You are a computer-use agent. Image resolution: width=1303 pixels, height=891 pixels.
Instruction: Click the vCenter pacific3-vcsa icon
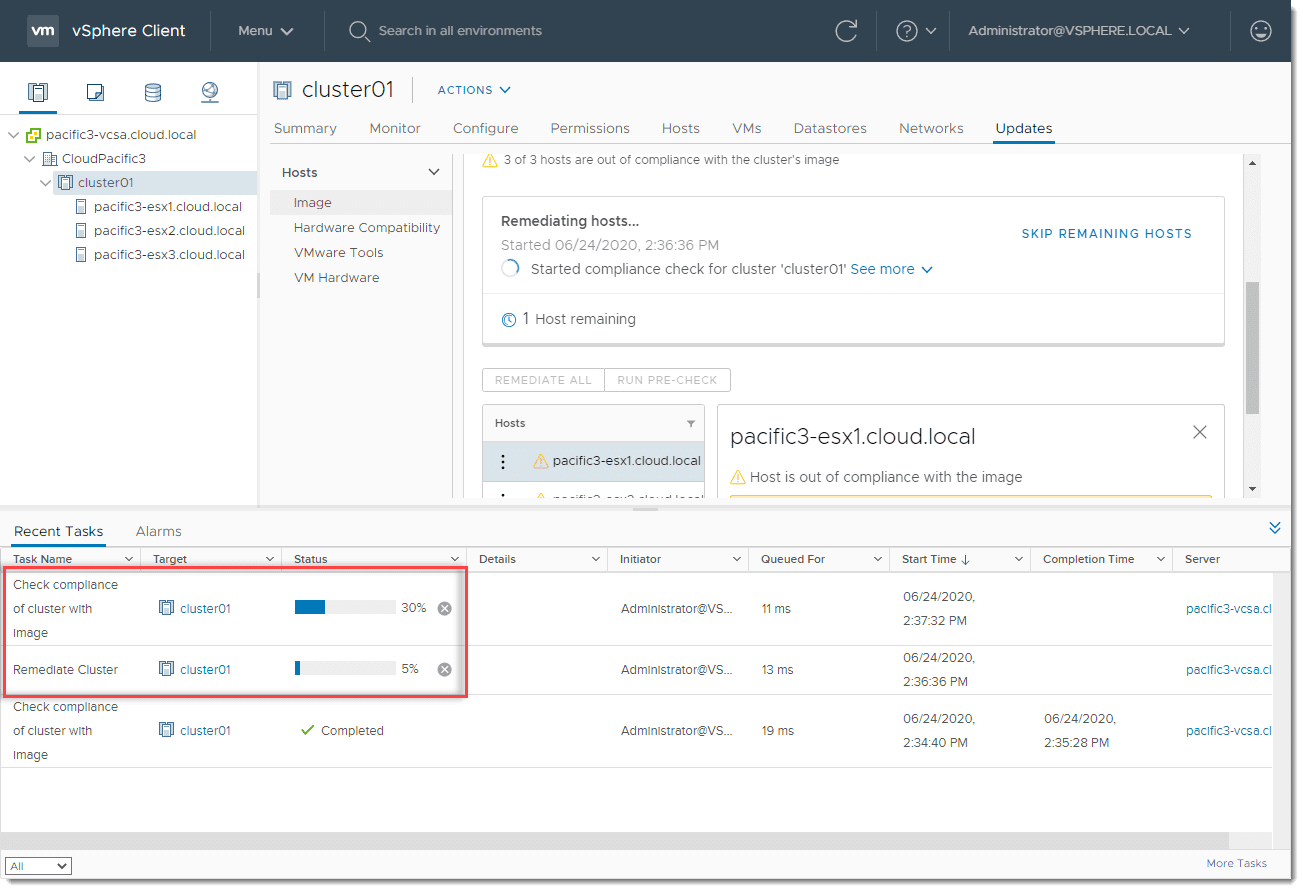[x=33, y=134]
